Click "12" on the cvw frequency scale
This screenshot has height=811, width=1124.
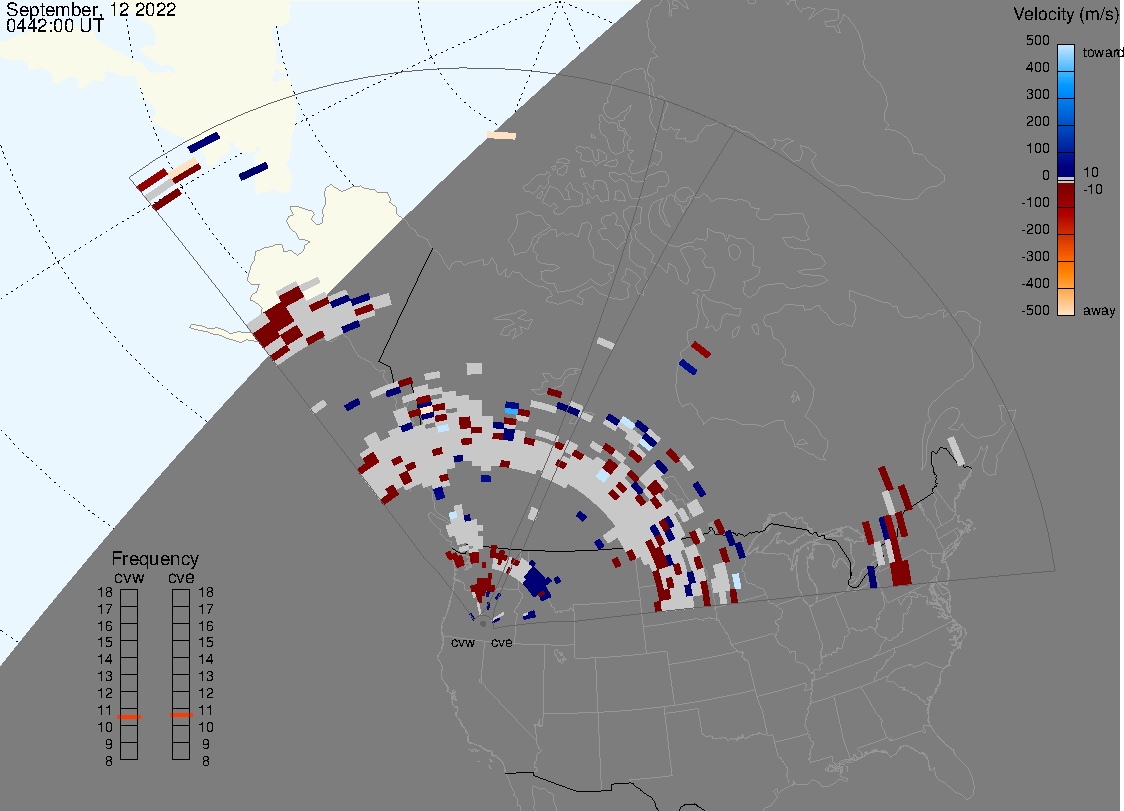point(105,693)
